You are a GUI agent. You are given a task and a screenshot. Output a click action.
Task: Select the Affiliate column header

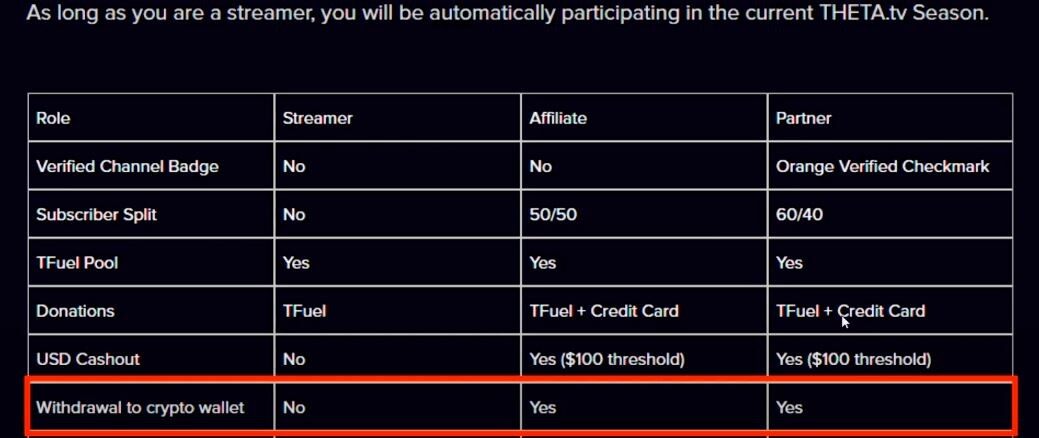point(644,118)
